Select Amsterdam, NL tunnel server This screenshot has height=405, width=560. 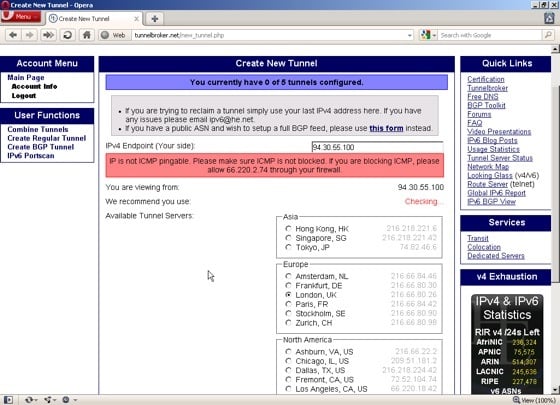click(x=288, y=276)
